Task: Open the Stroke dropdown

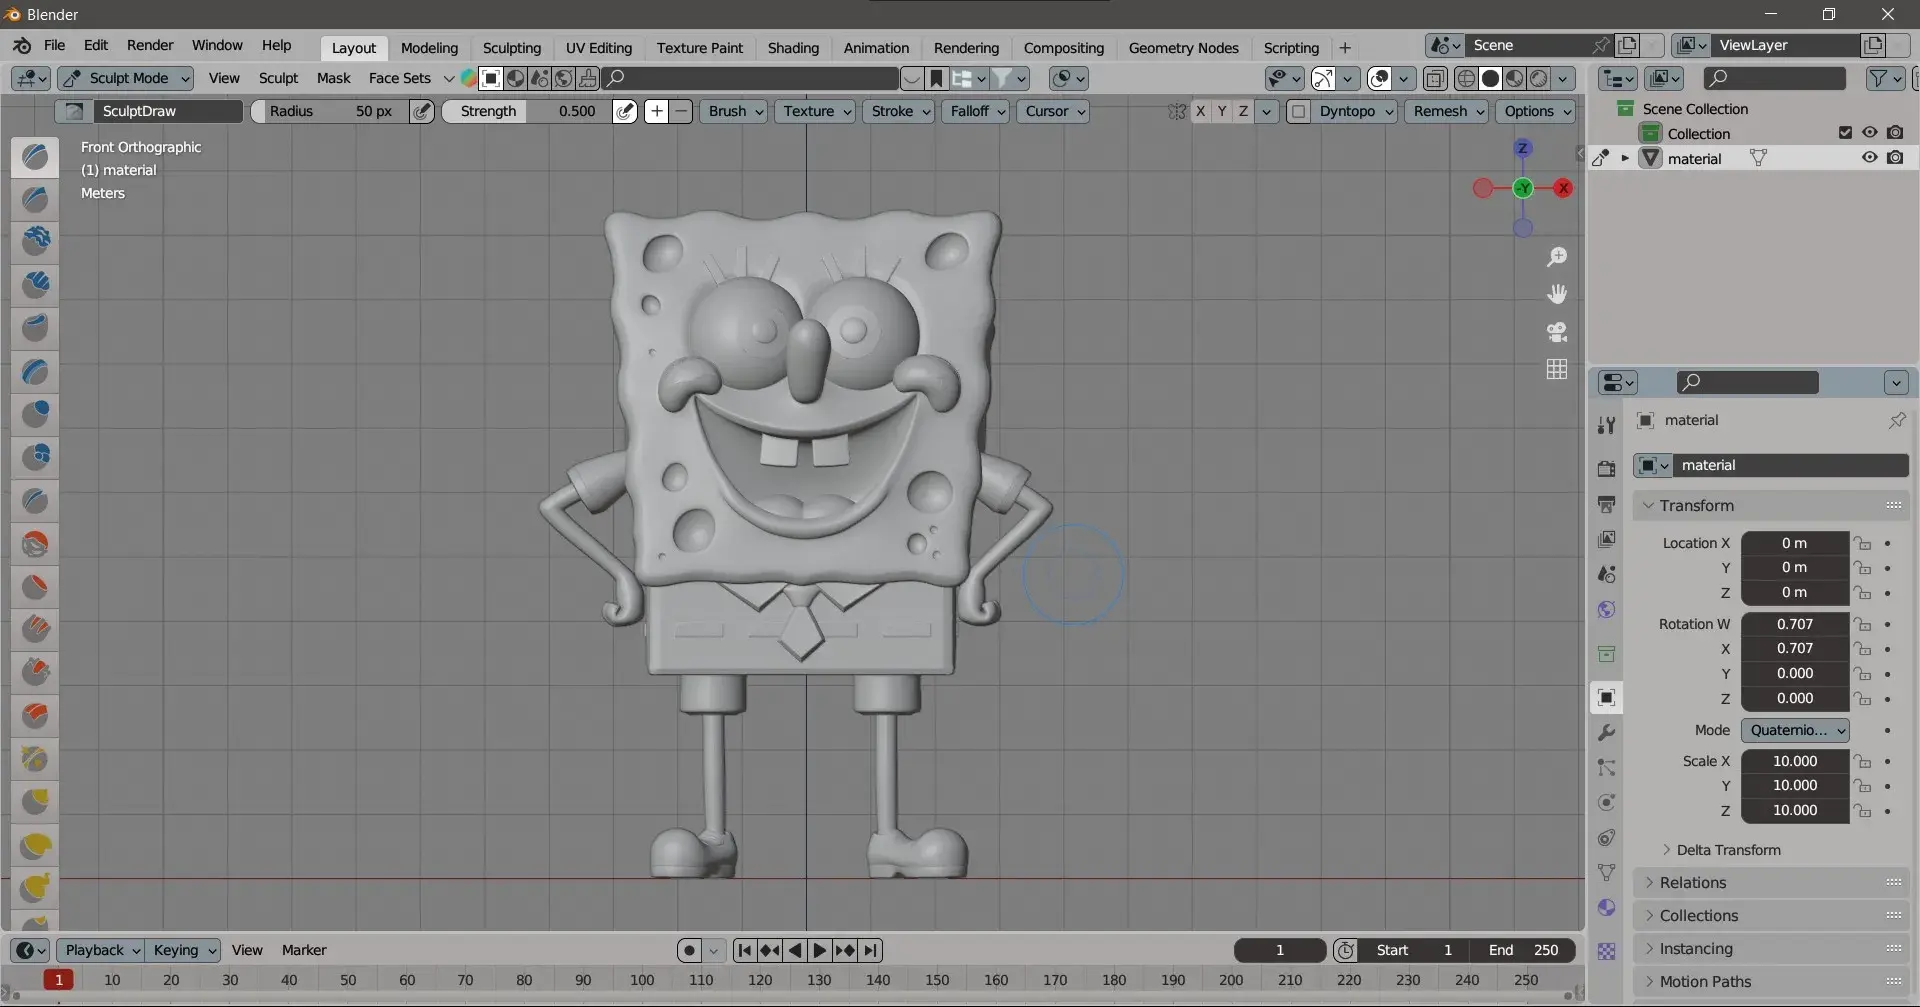Action: click(x=900, y=111)
